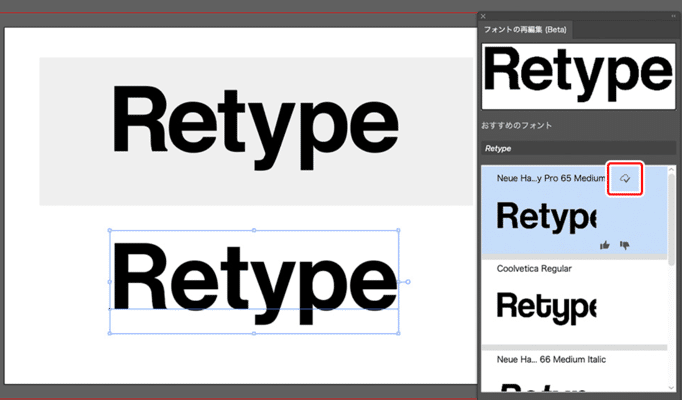Click the thumbs up icon for Neue Haas 65 Medium
This screenshot has height=400, width=682.
coord(605,245)
